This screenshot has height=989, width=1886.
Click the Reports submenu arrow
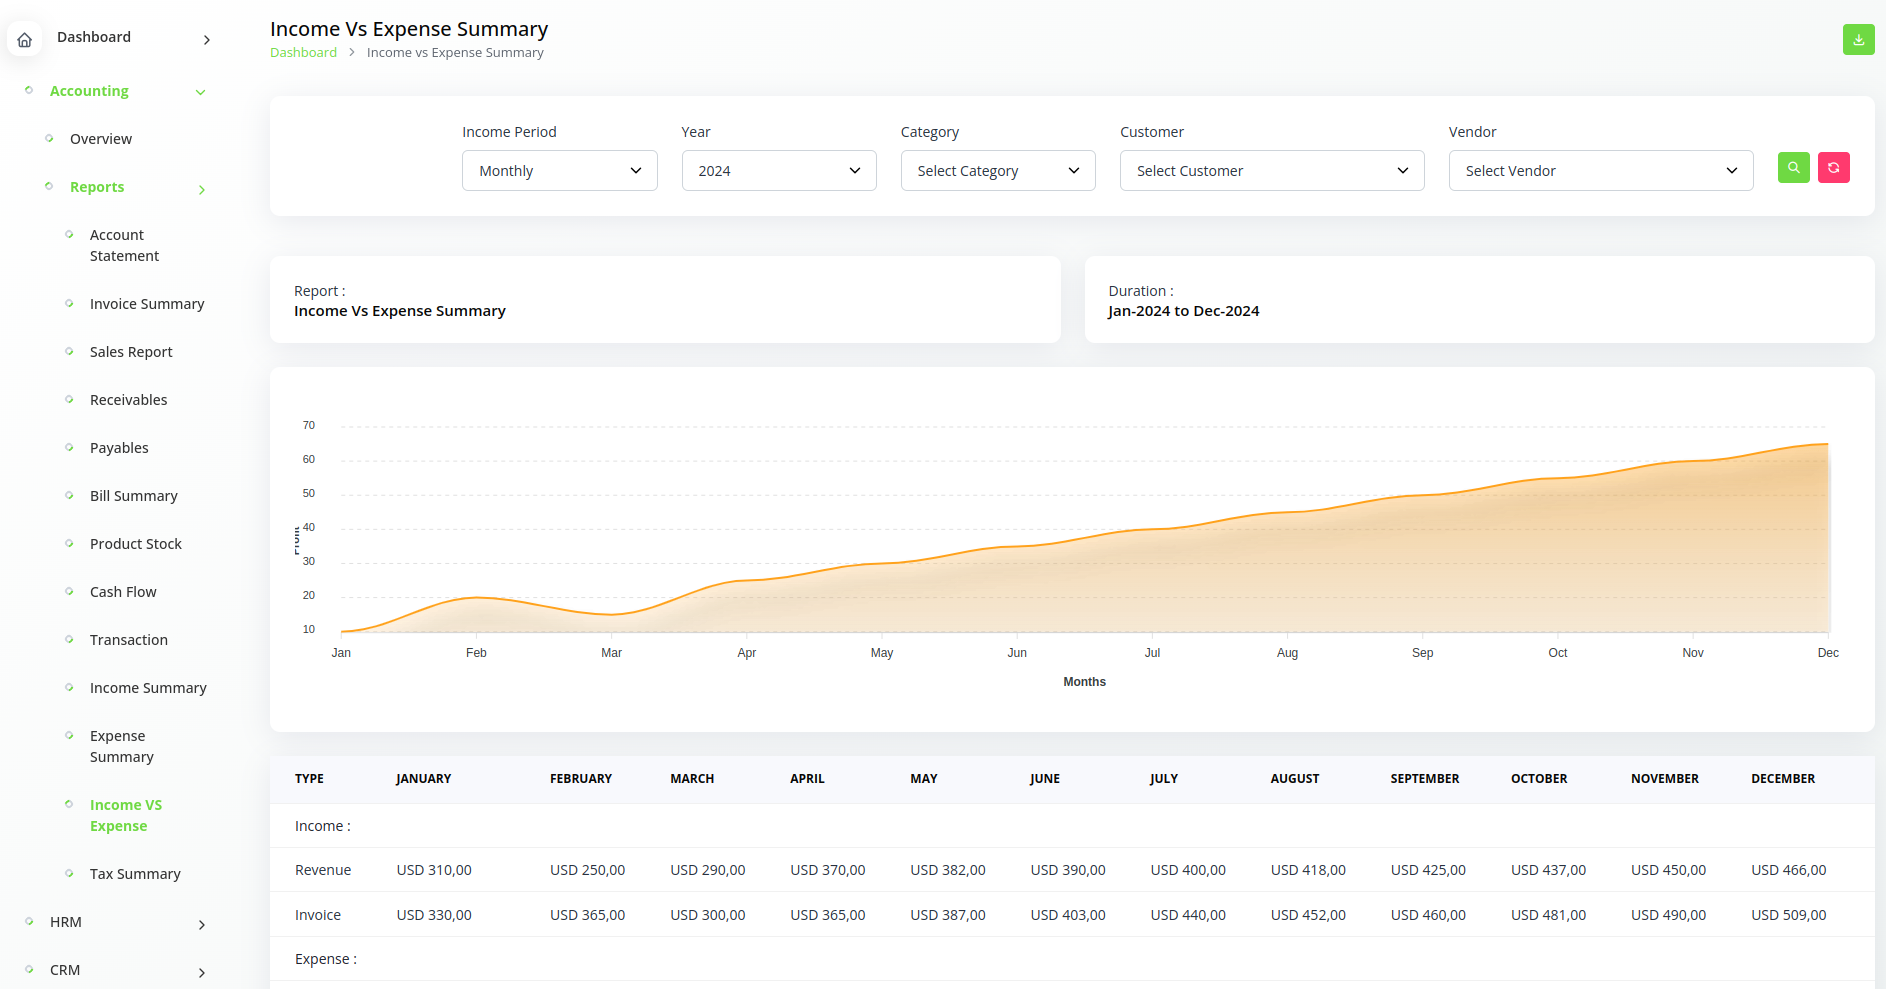(201, 189)
